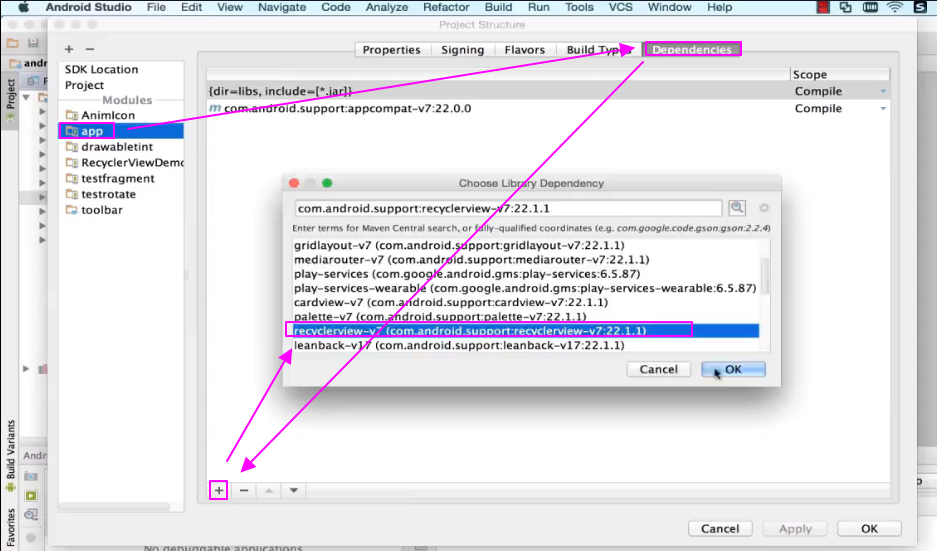This screenshot has width=937, height=551.
Task: Select mediarouter-v7 library entry
Action: click(526, 259)
